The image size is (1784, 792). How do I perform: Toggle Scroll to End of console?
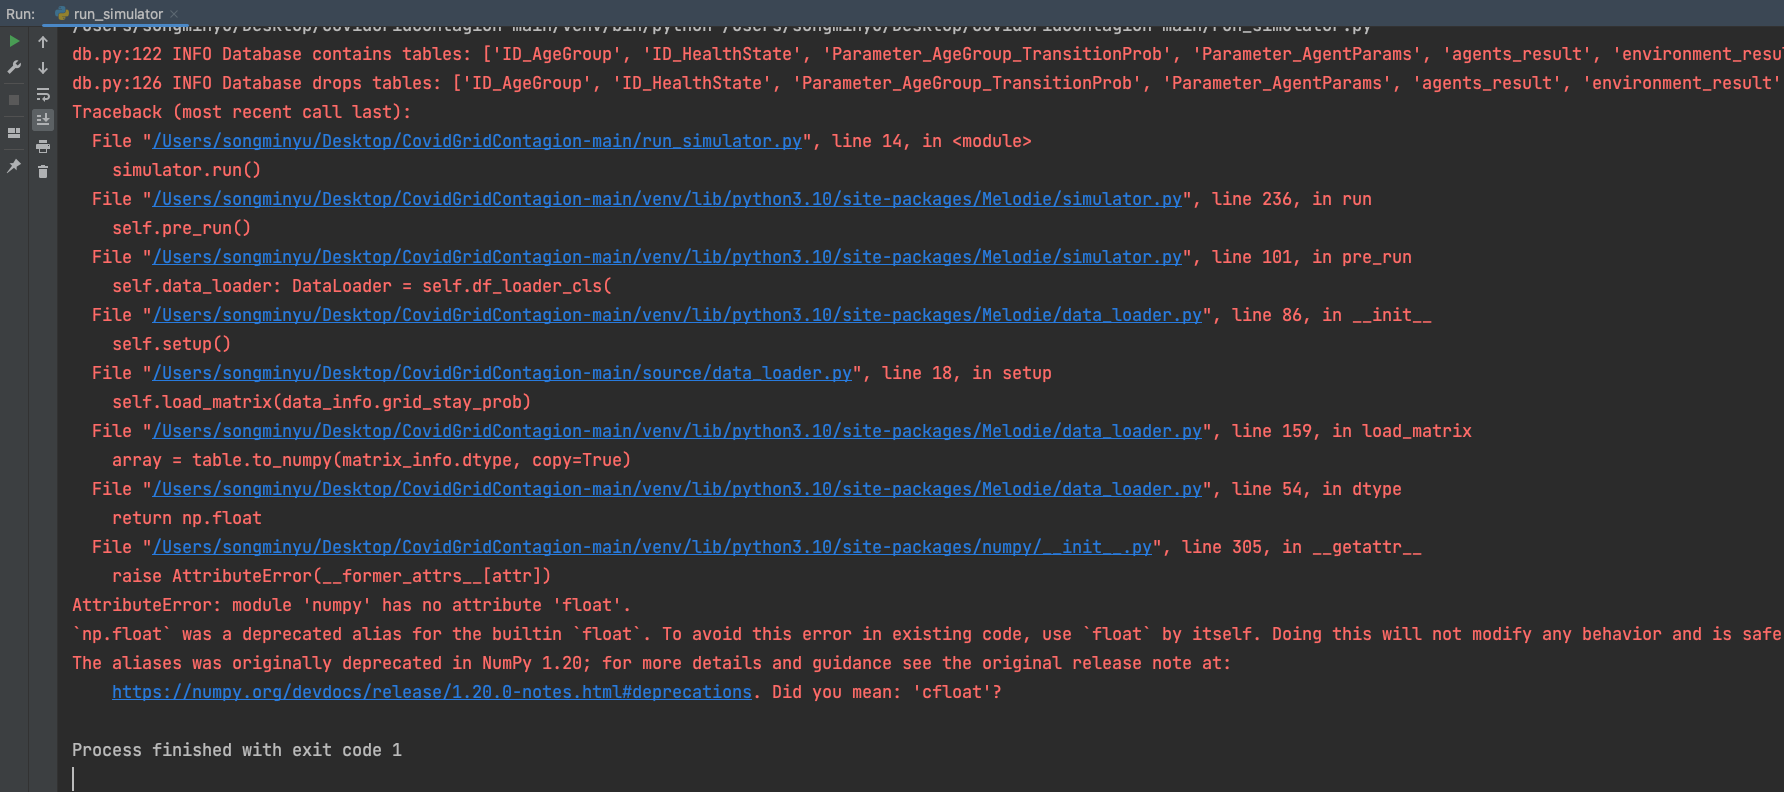43,119
